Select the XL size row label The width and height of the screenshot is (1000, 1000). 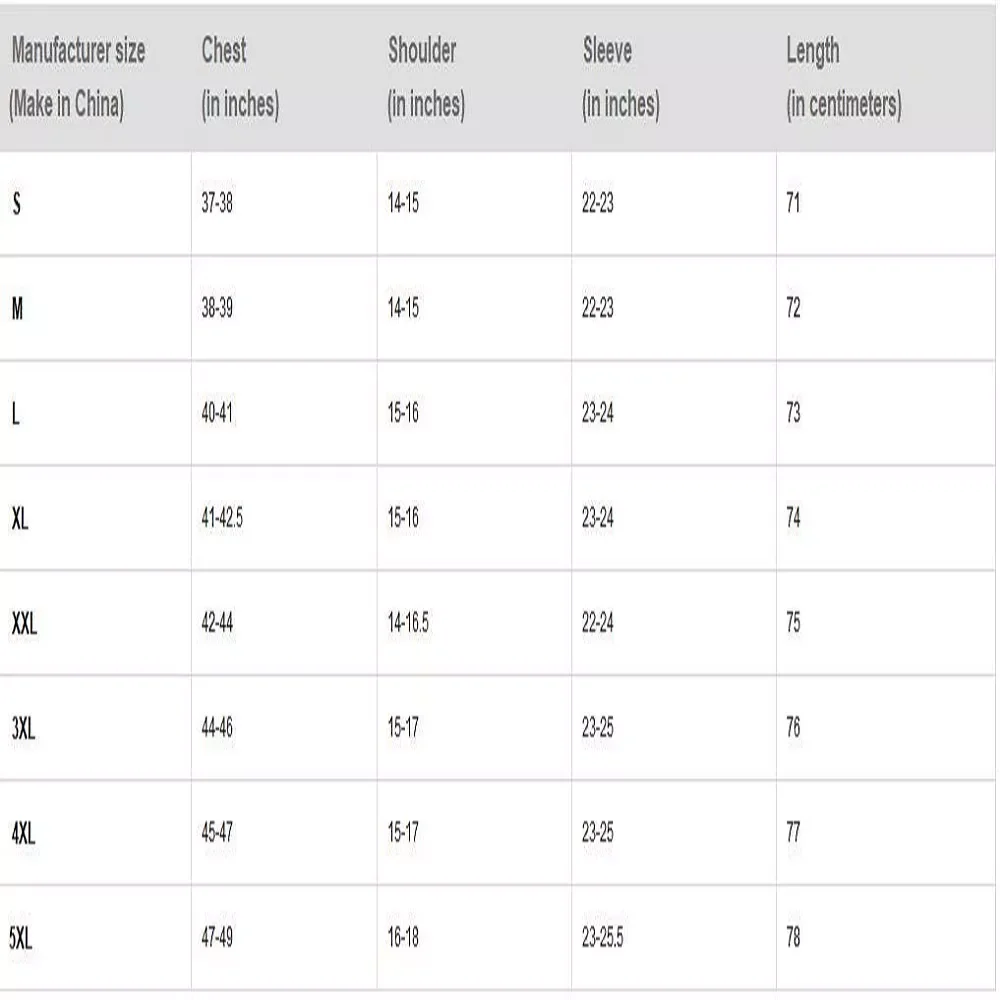20,518
